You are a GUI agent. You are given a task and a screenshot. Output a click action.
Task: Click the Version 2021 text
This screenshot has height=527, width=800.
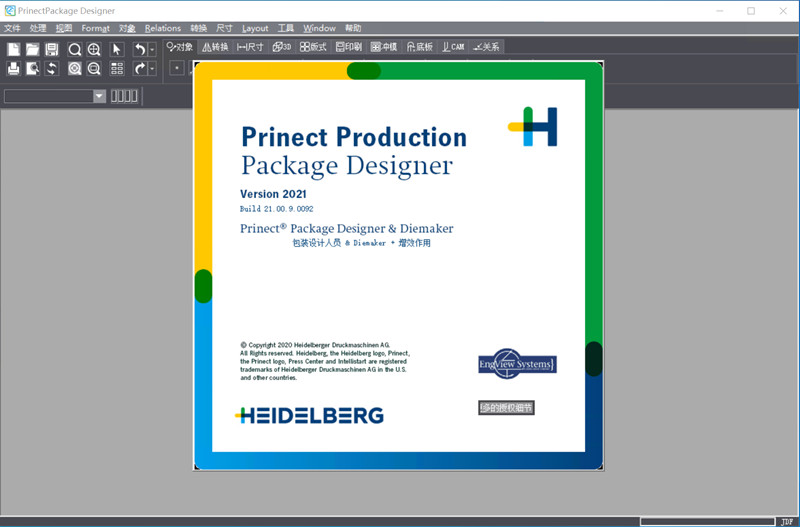(273, 194)
